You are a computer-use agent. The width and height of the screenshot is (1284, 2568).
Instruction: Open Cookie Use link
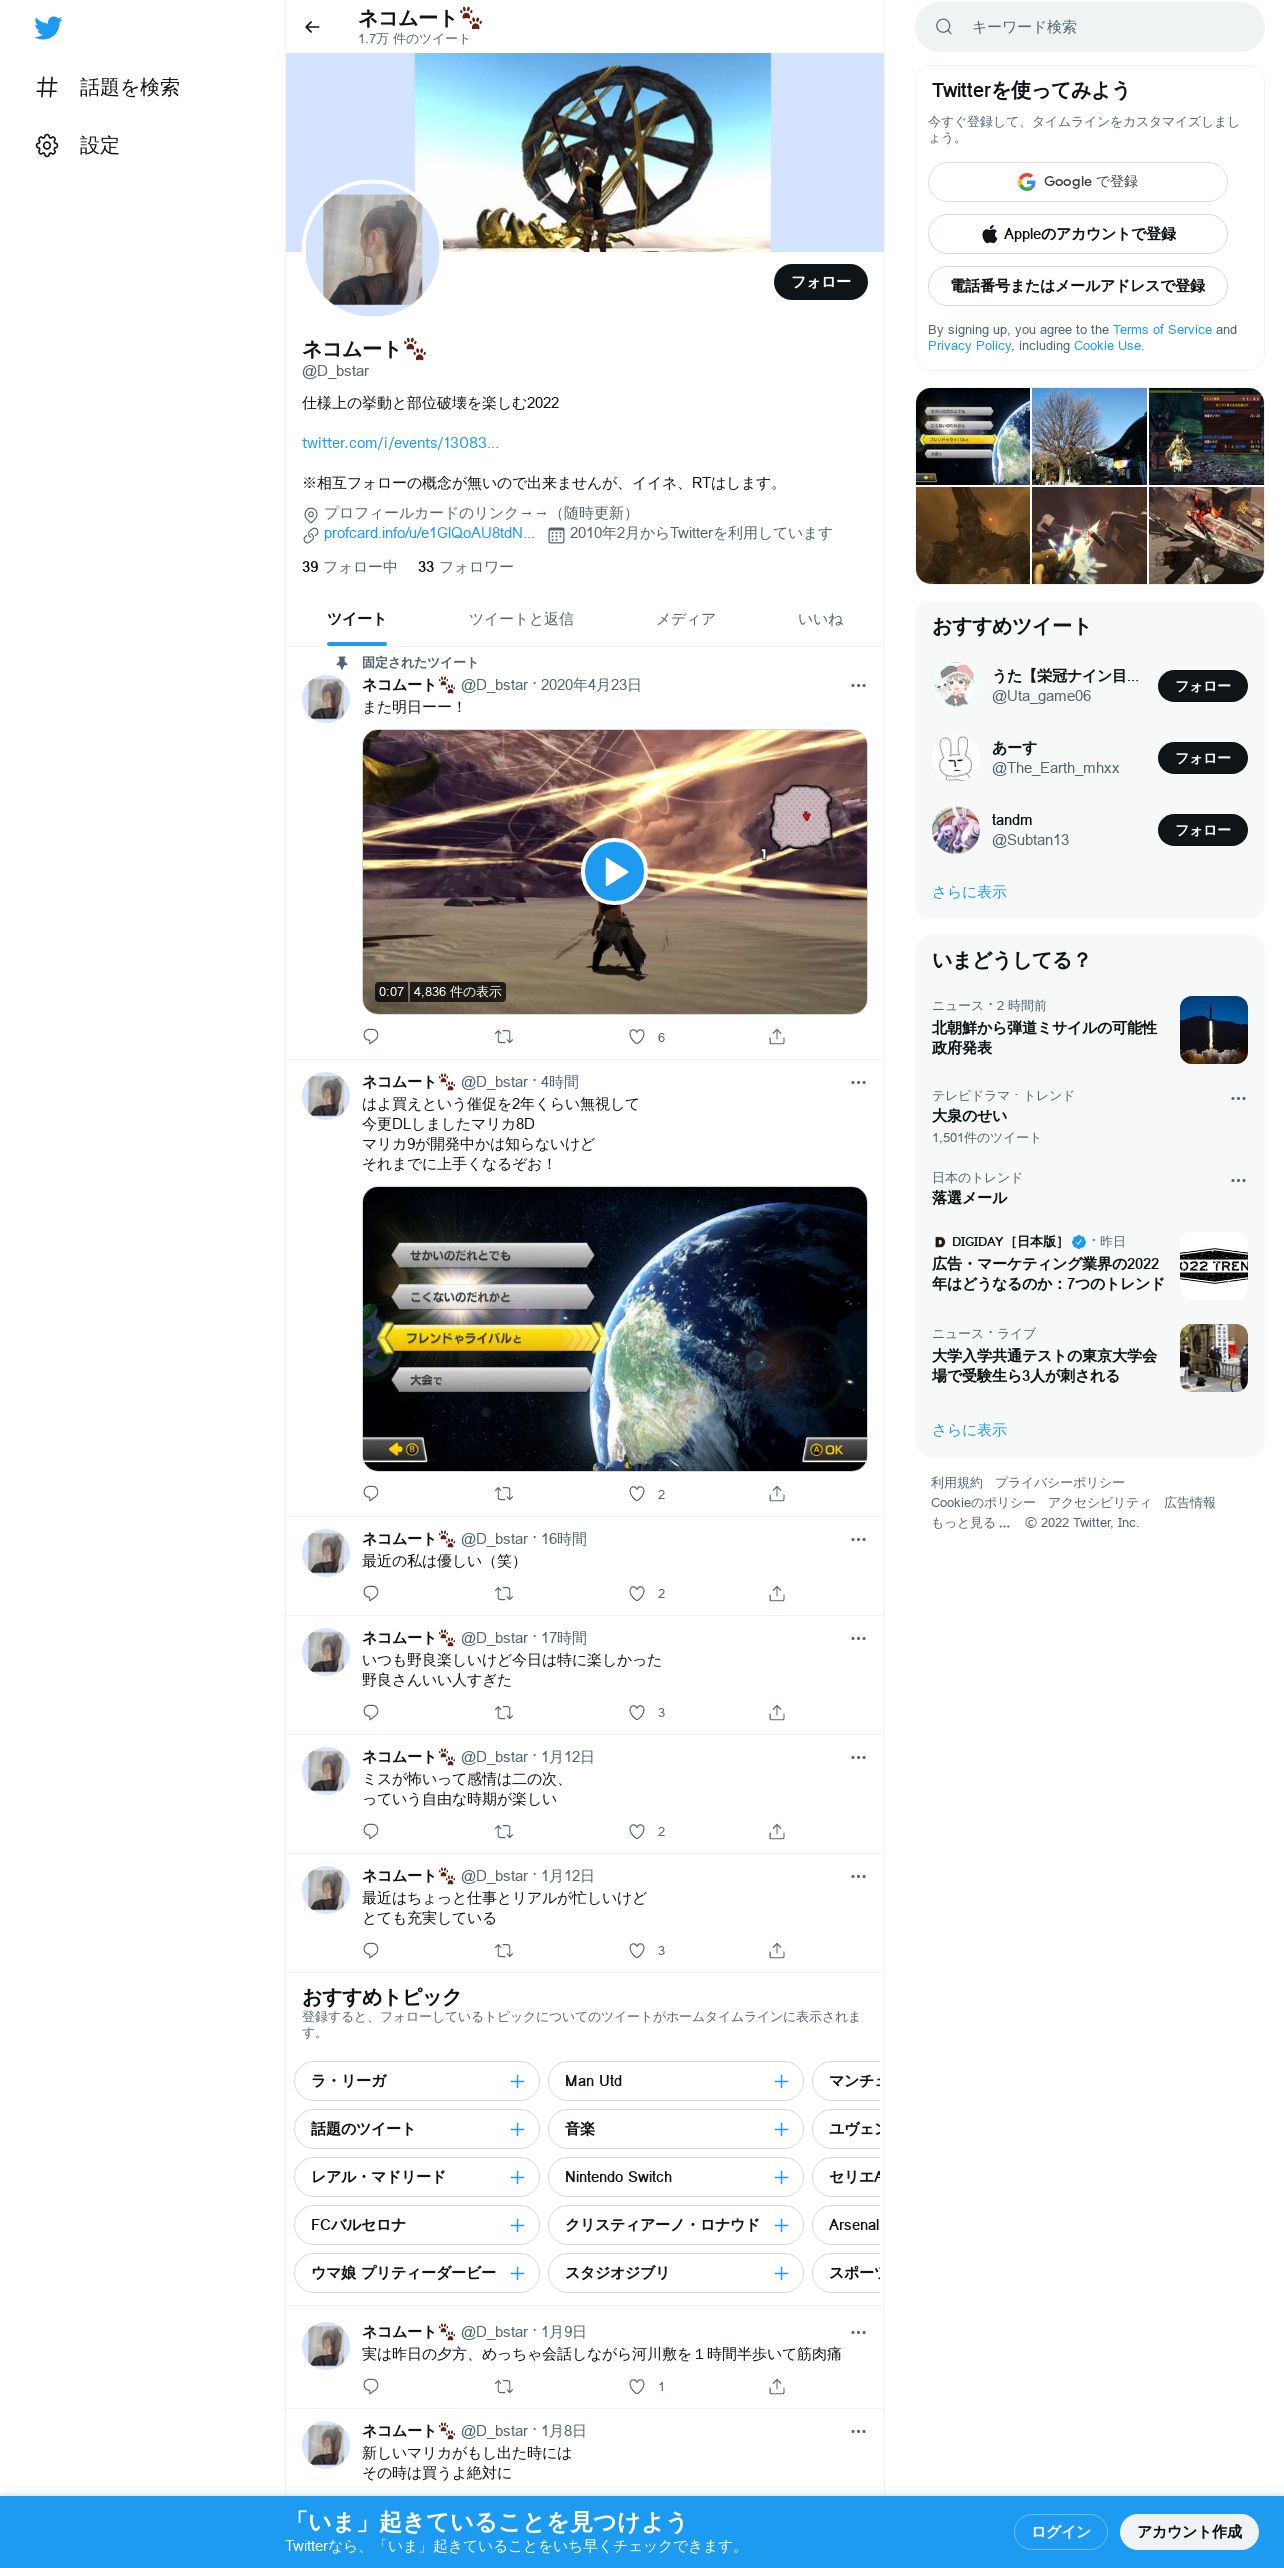1107,345
